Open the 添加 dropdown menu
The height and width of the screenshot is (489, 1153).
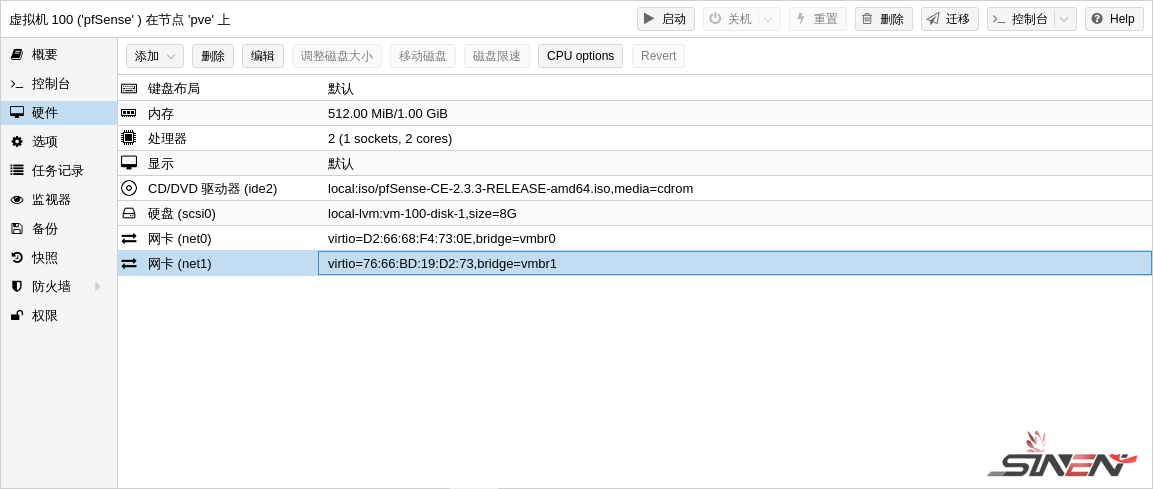tap(155, 56)
